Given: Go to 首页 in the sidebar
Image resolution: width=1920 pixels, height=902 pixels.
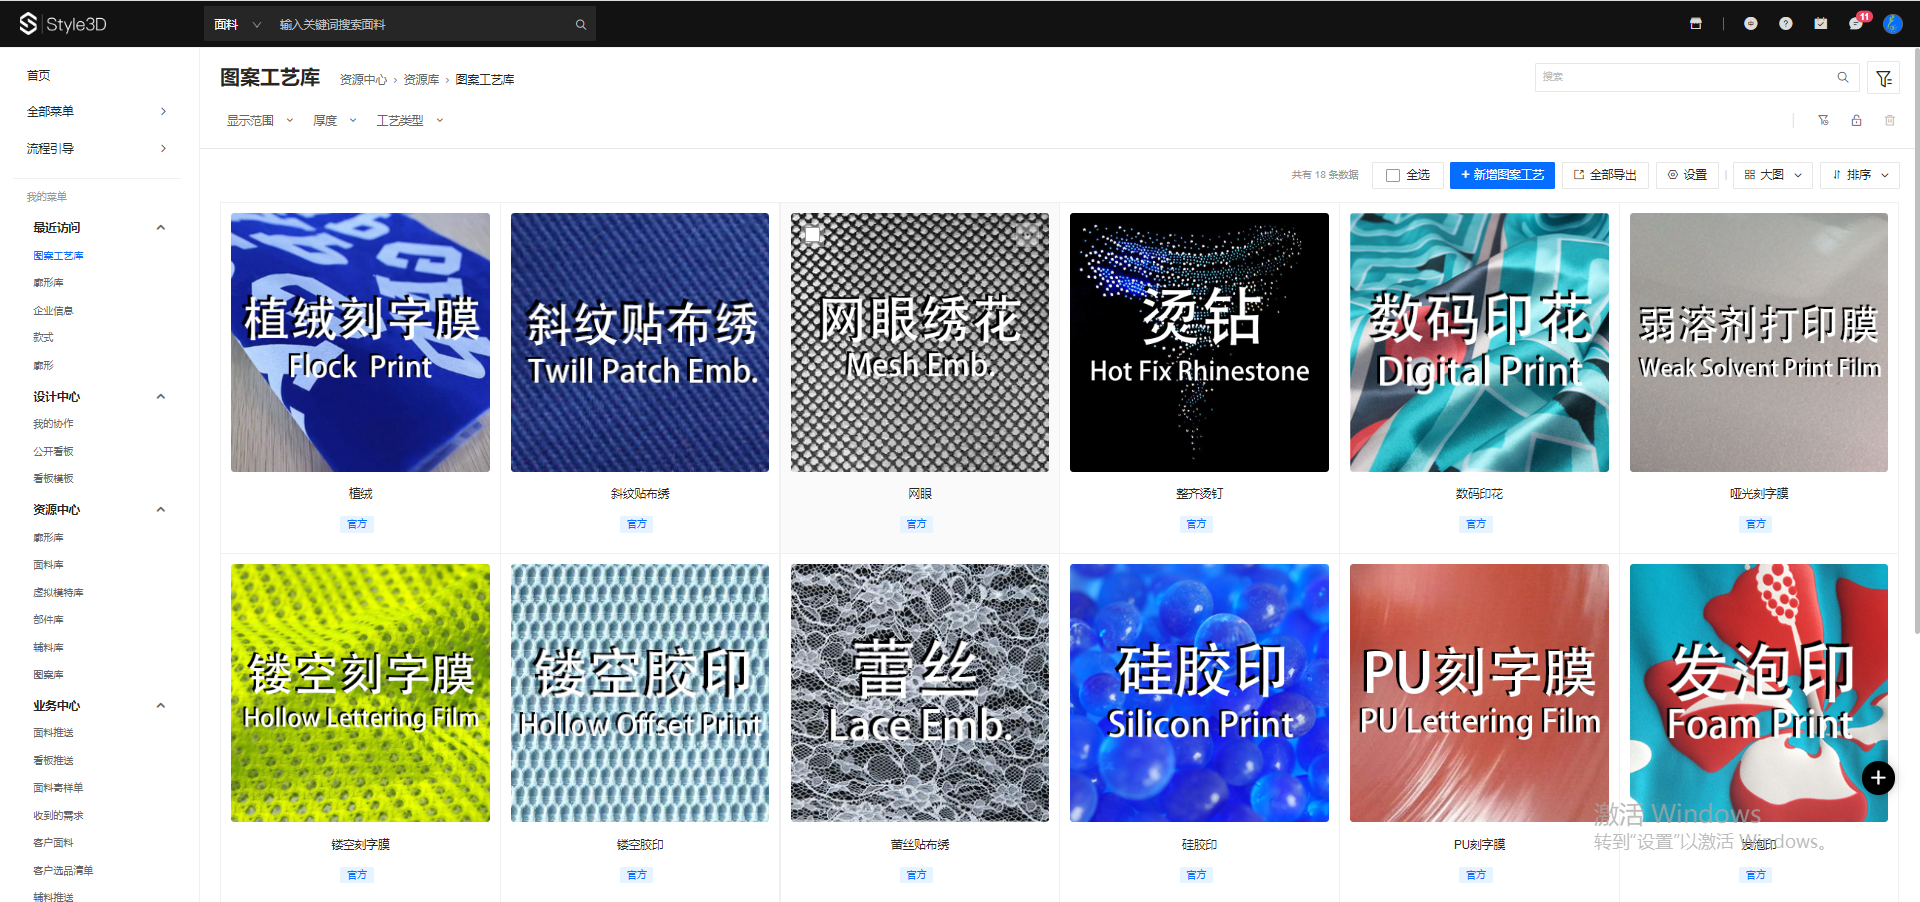Looking at the screenshot, I should pos(39,76).
